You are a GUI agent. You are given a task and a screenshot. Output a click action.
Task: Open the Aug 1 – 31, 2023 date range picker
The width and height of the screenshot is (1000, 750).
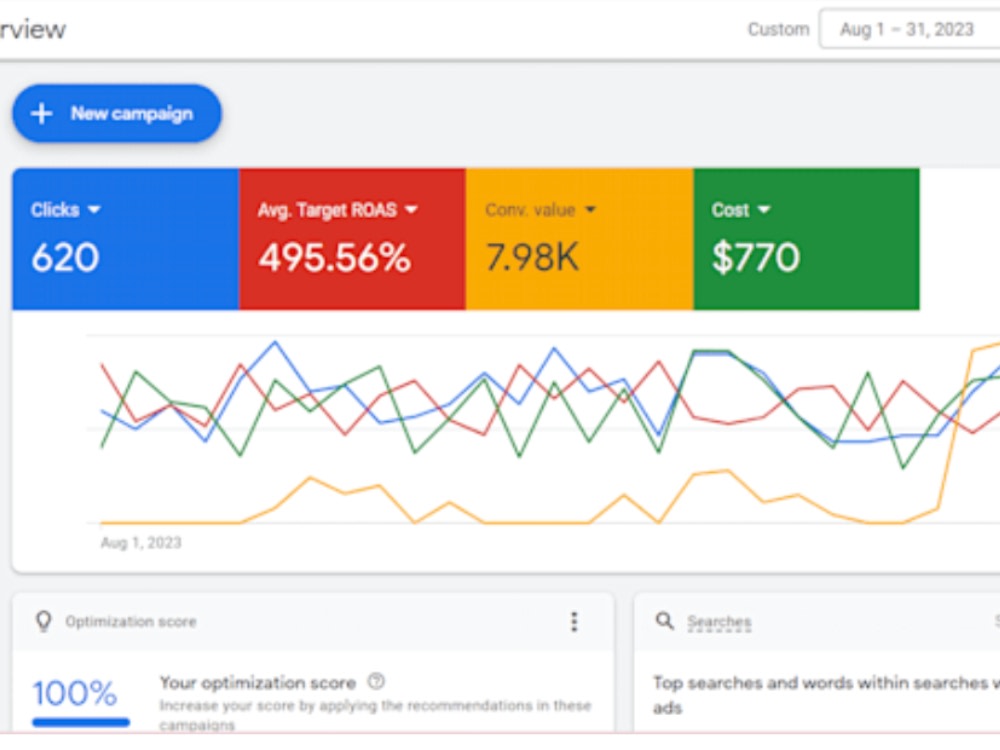(x=909, y=29)
